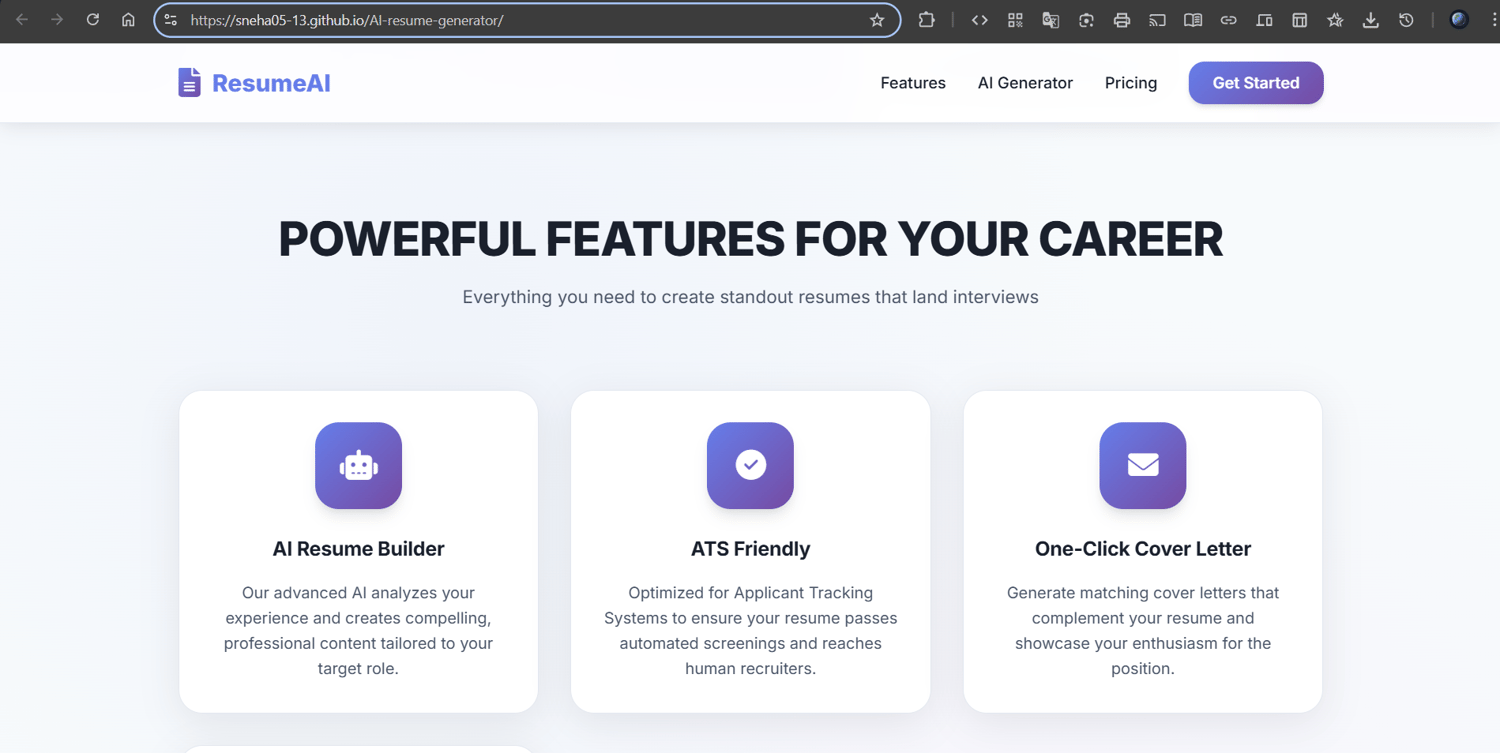
Task: Go to the AI Generator section
Action: 1025,83
